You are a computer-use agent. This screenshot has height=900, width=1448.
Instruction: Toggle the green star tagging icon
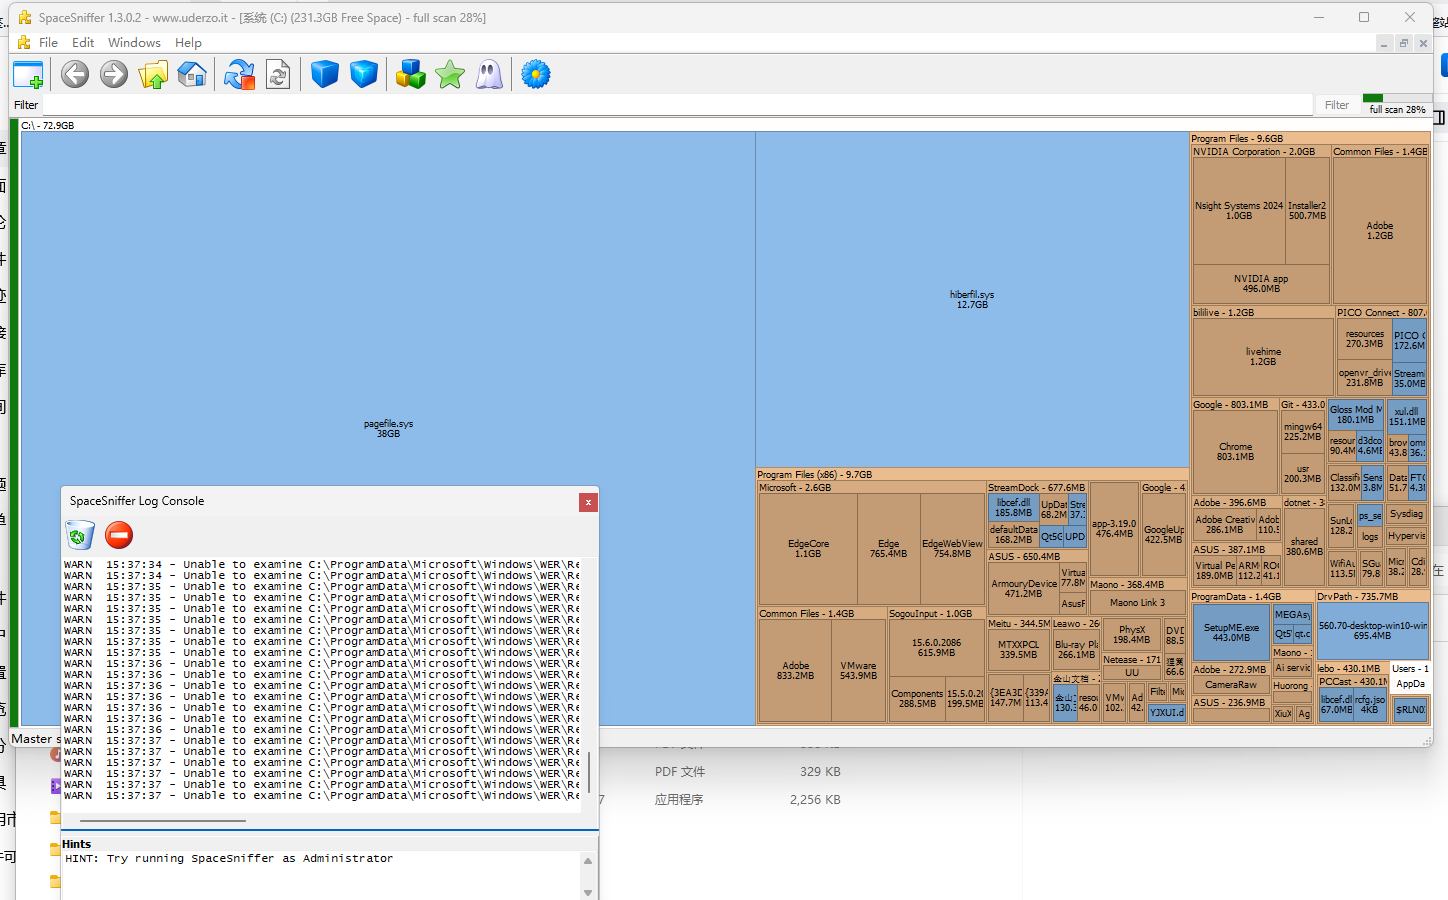point(450,75)
